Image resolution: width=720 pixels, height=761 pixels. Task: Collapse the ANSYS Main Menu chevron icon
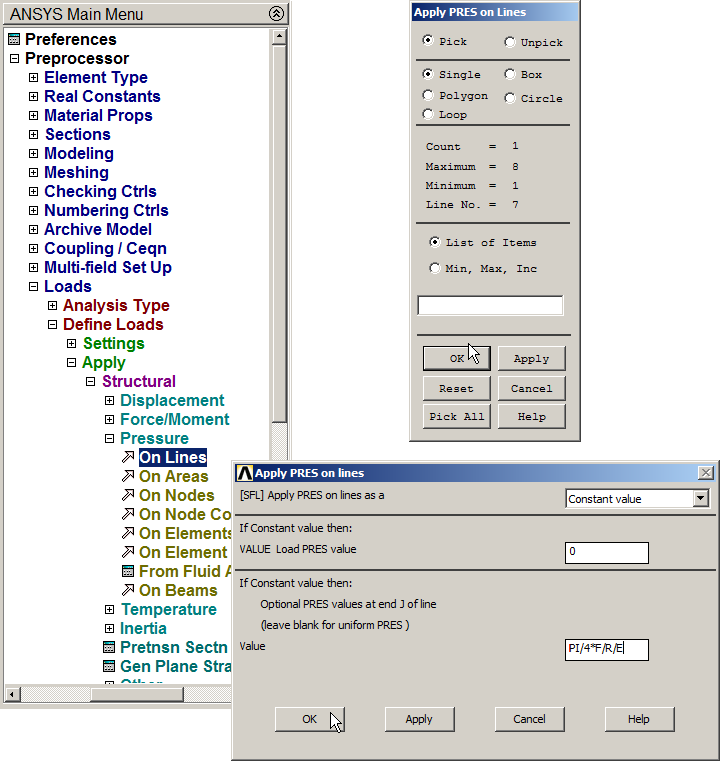point(277,14)
